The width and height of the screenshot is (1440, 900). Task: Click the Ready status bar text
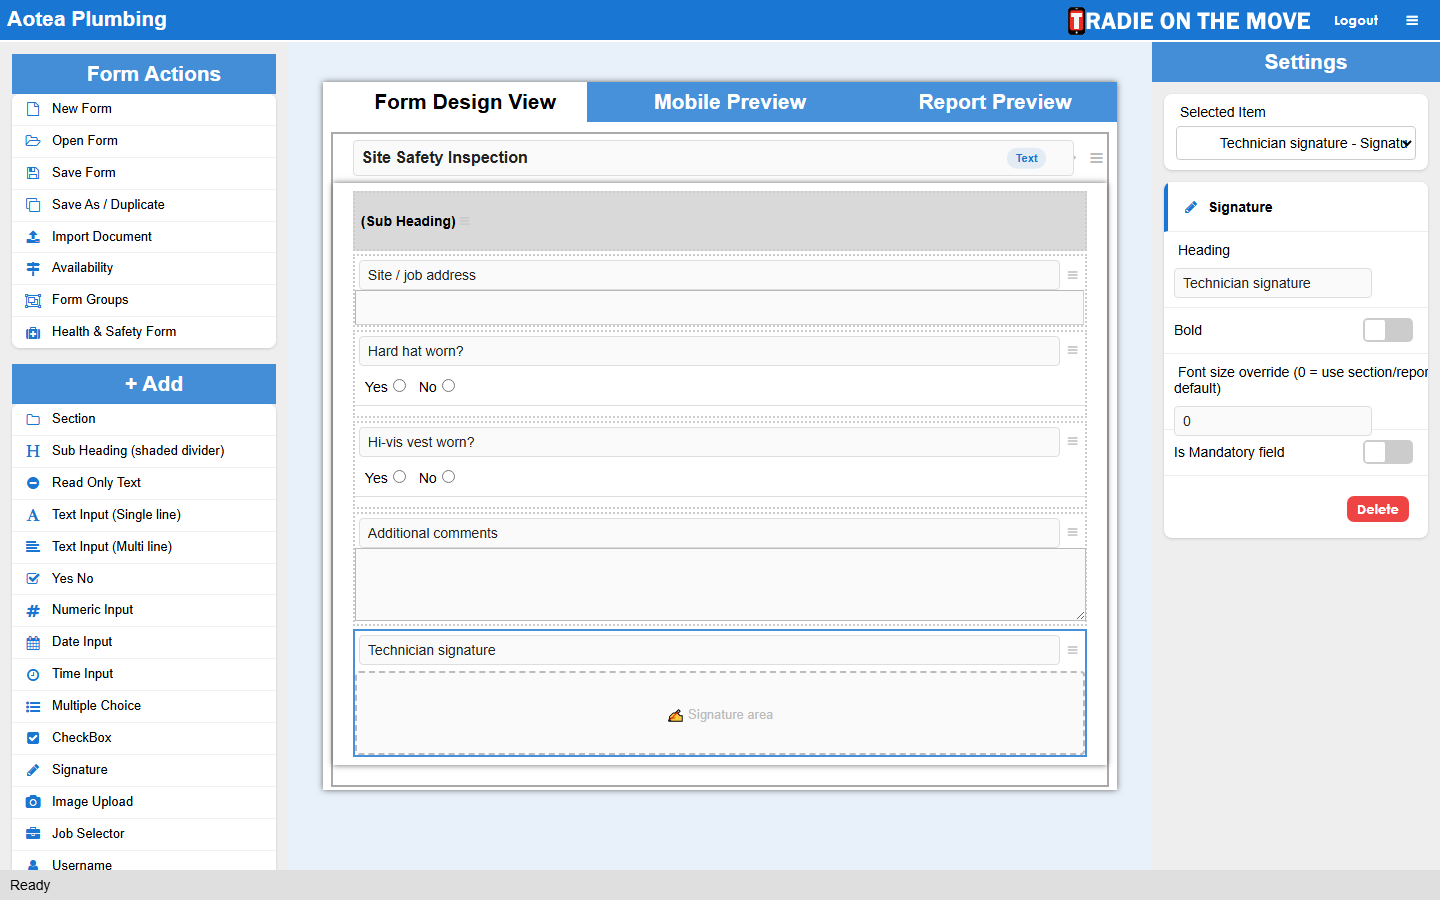pos(30,885)
